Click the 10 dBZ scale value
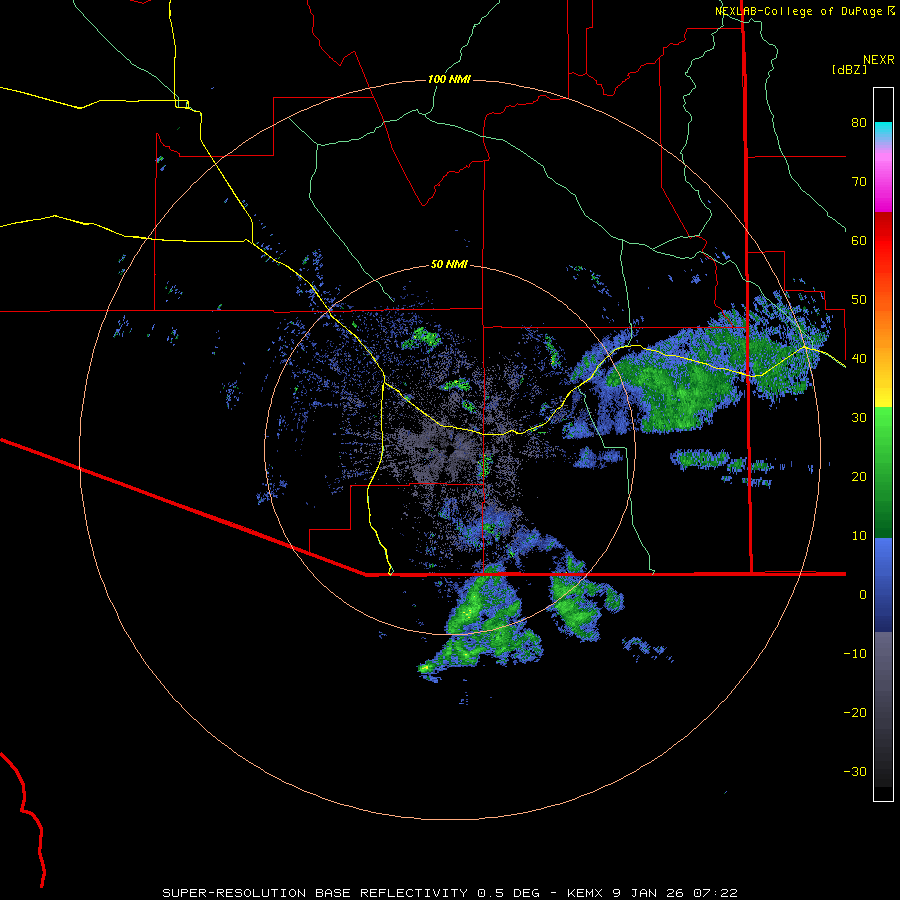The image size is (900, 900). 859,536
